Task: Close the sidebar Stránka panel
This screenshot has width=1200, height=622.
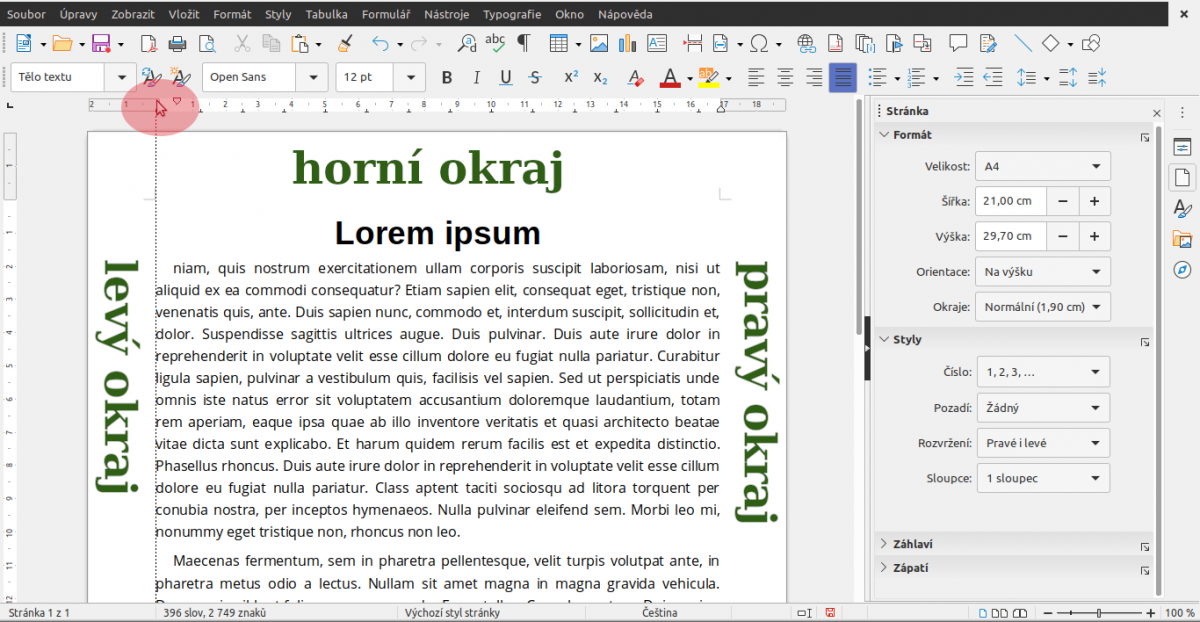Action: (x=1157, y=113)
